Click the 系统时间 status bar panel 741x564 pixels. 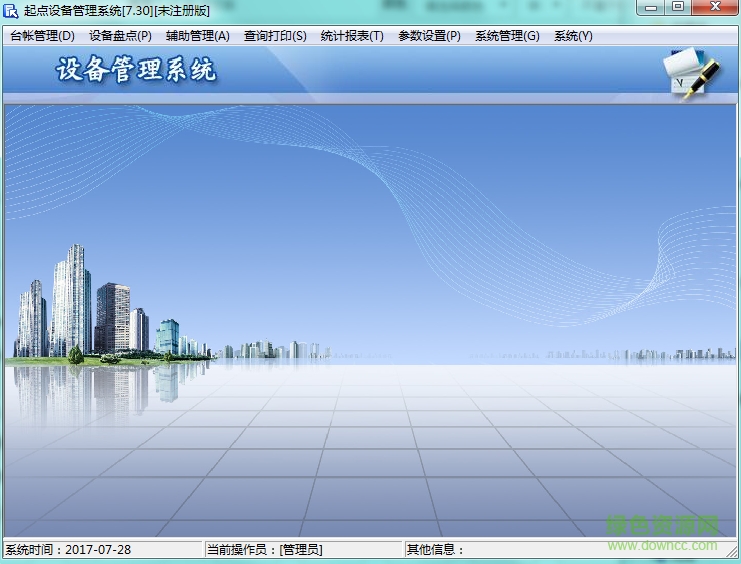click(x=68, y=549)
